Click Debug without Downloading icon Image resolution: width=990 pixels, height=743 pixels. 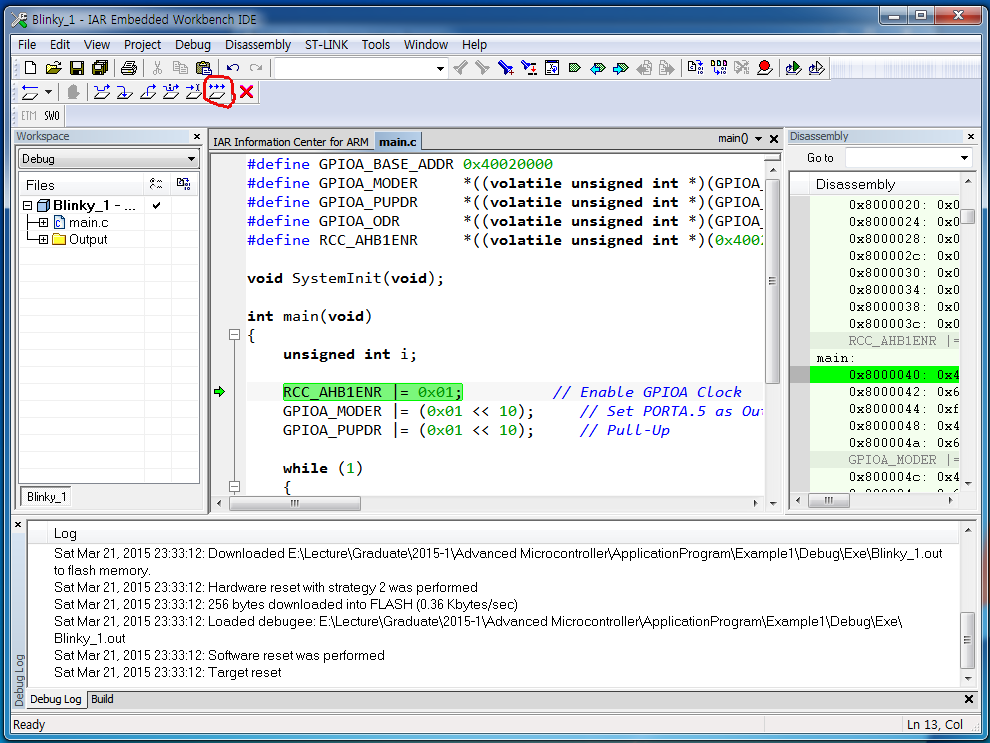[x=816, y=68]
